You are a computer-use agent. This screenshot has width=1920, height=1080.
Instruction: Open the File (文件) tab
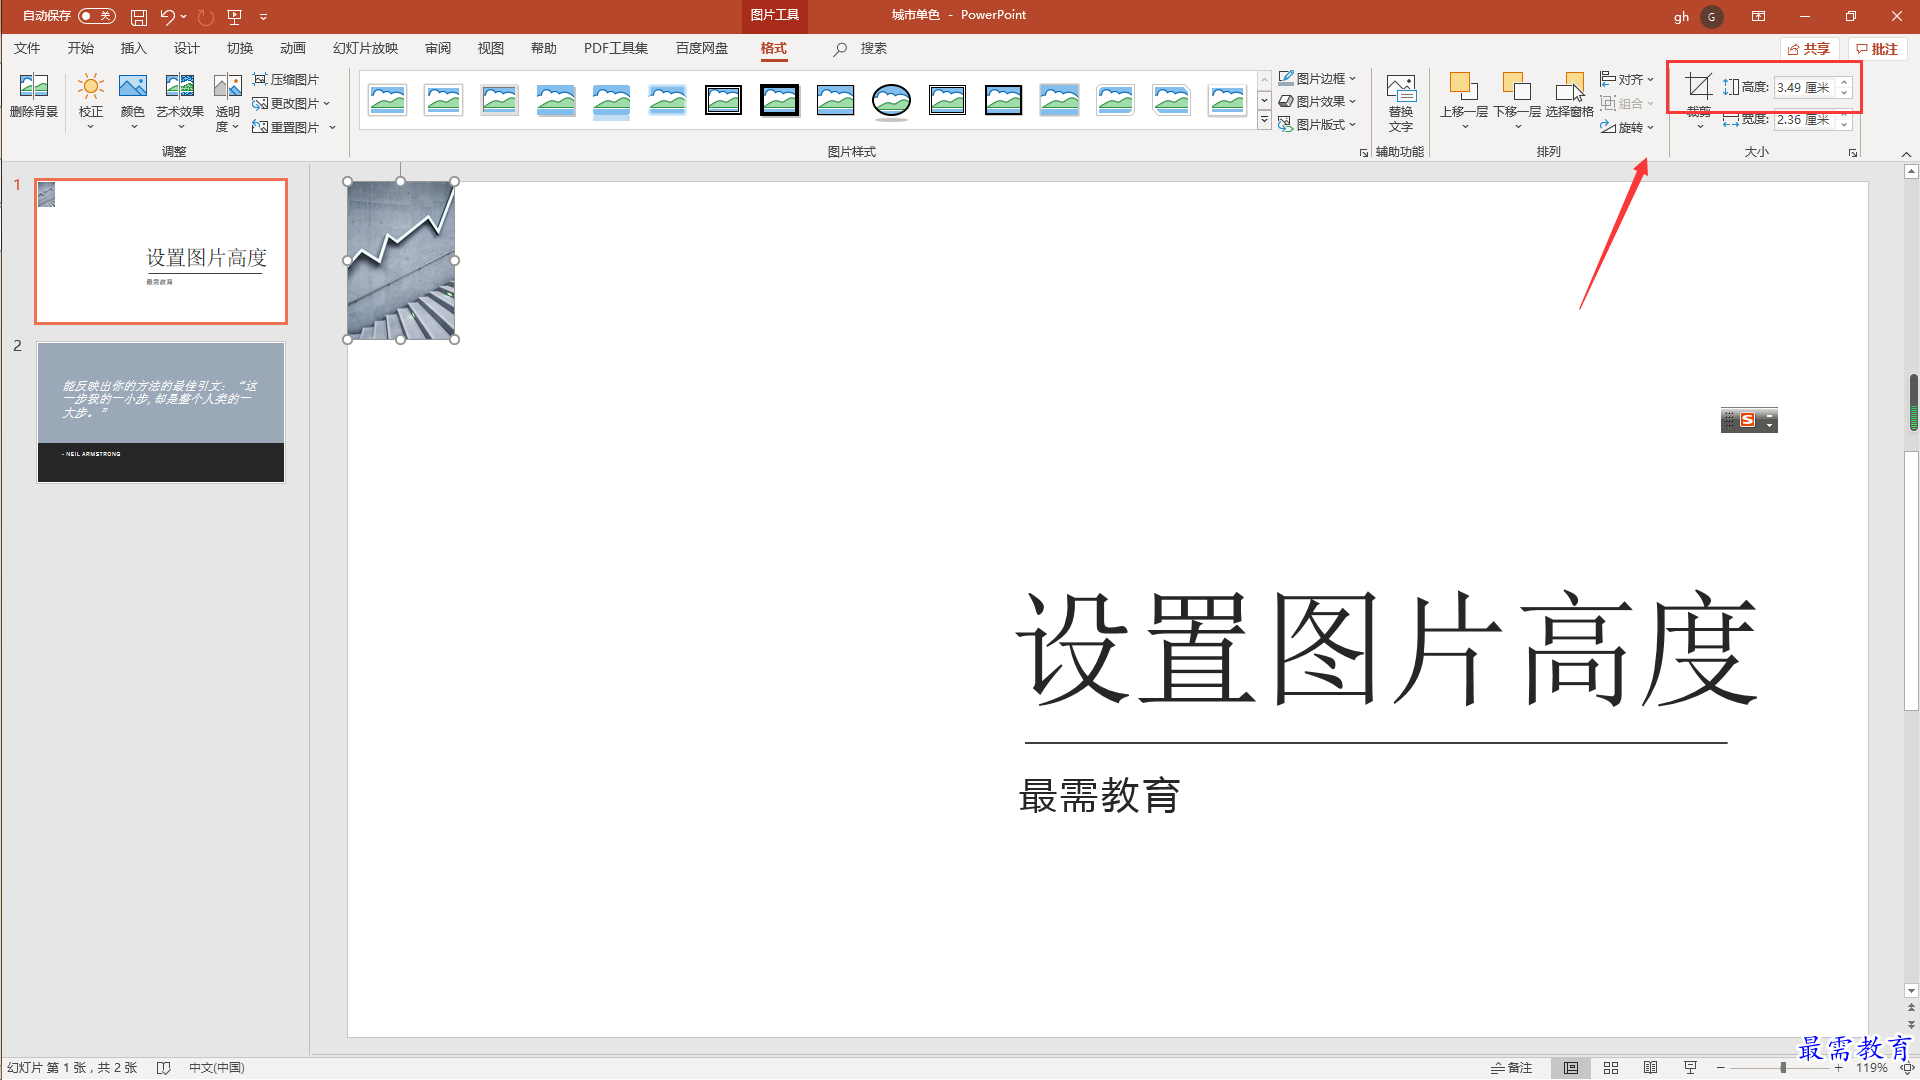(x=27, y=48)
